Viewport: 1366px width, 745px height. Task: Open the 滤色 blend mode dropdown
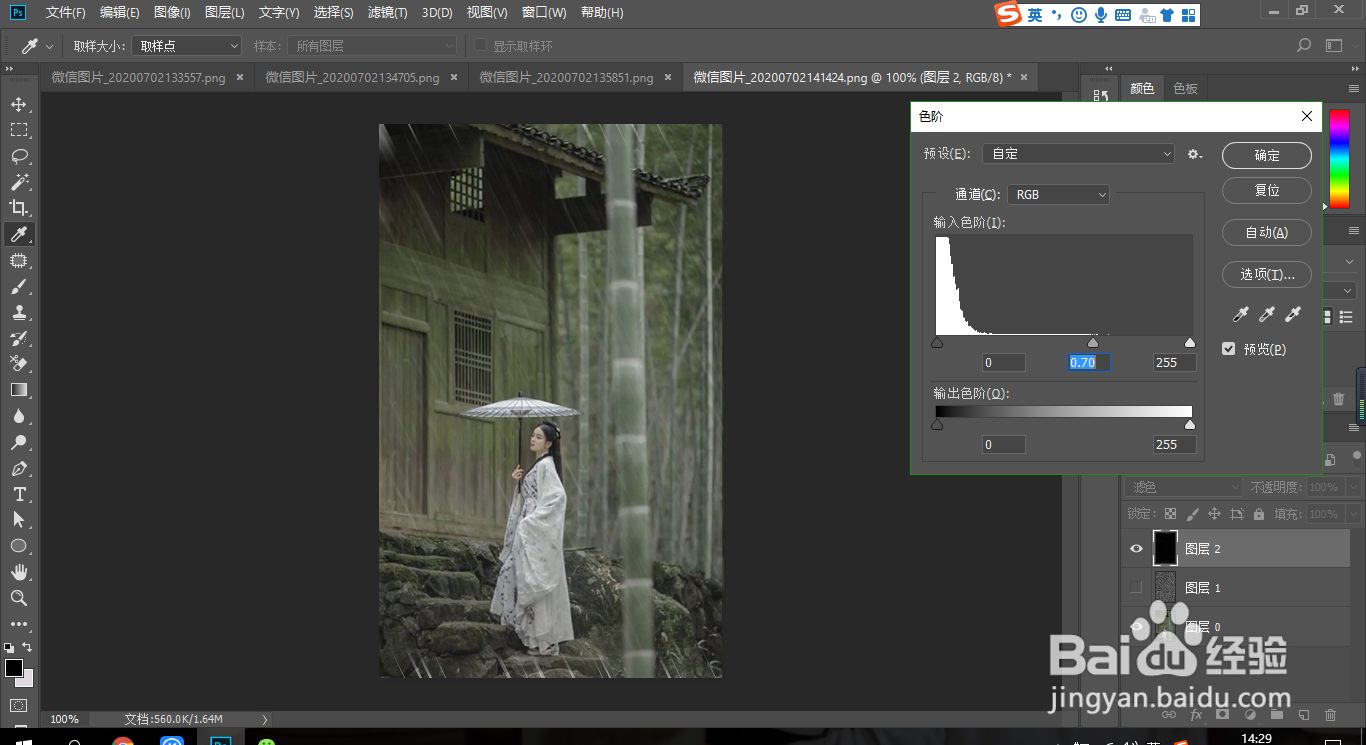tap(1183, 487)
